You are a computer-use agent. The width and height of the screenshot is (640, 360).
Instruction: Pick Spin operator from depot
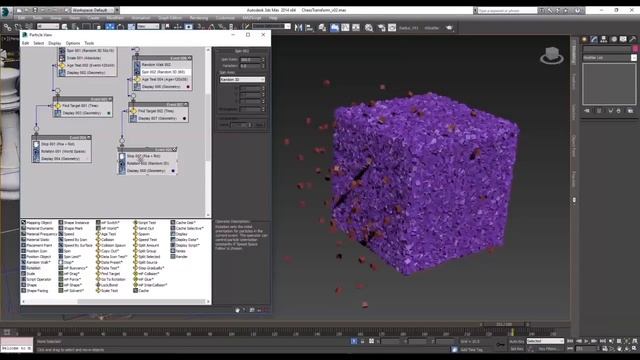(x=64, y=251)
